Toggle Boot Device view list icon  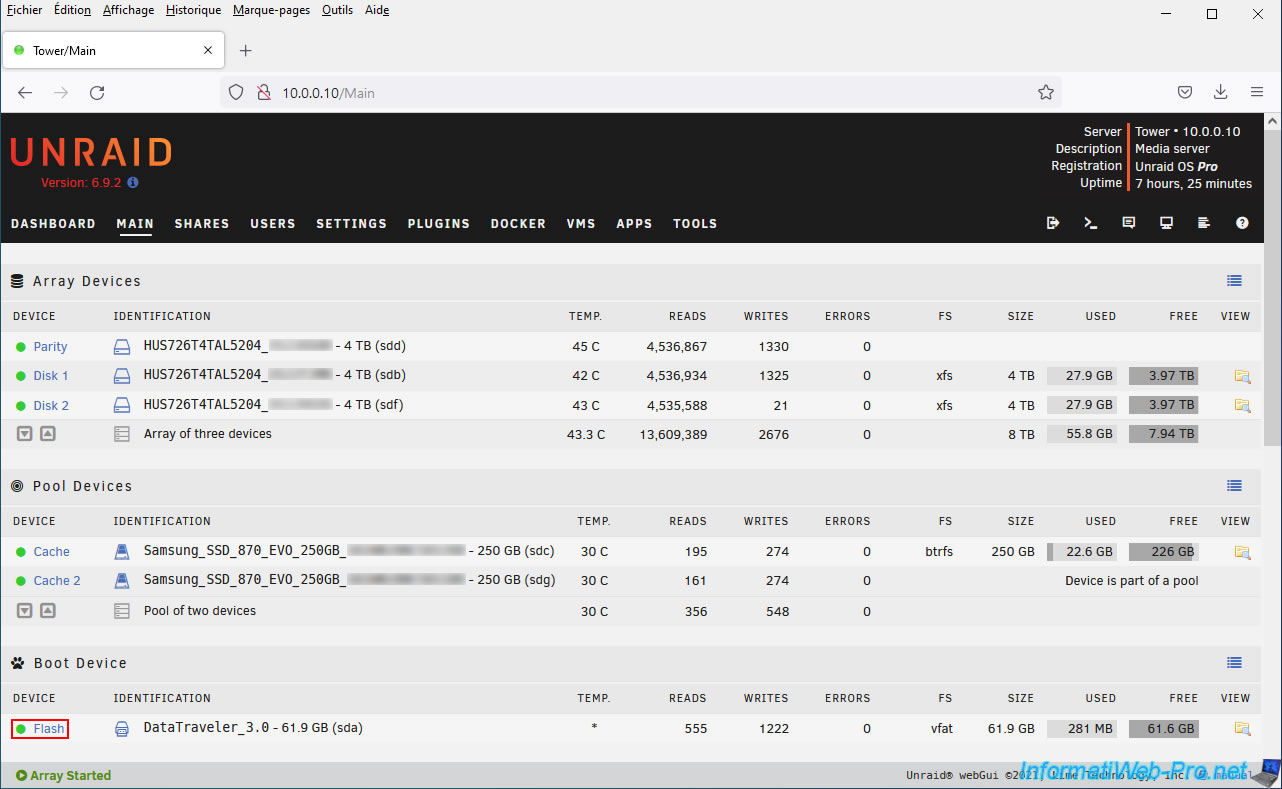pos(1234,663)
